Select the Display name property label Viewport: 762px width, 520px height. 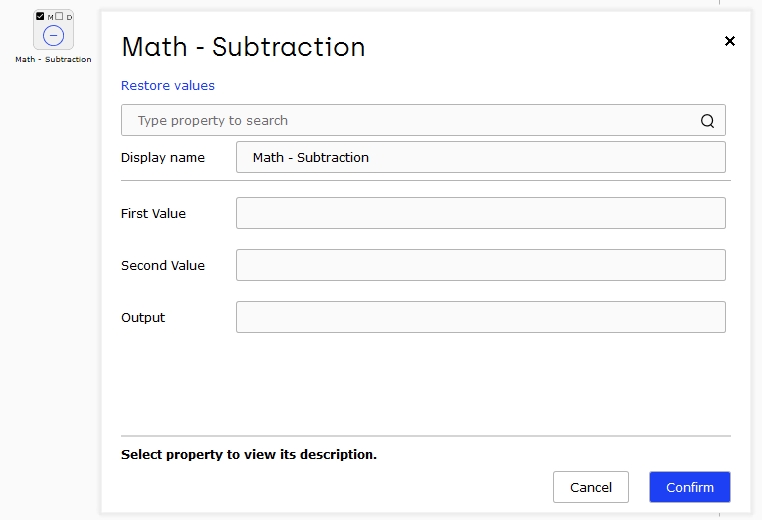tap(163, 157)
